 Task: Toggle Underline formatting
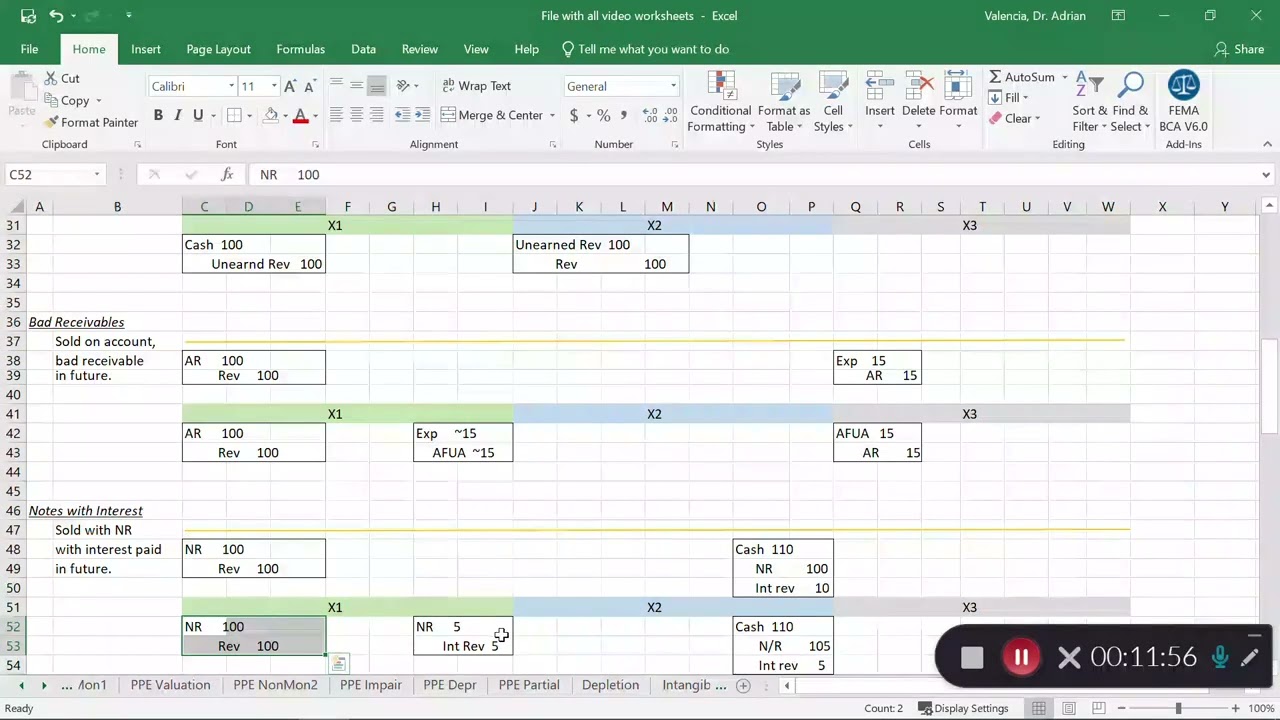(x=198, y=115)
